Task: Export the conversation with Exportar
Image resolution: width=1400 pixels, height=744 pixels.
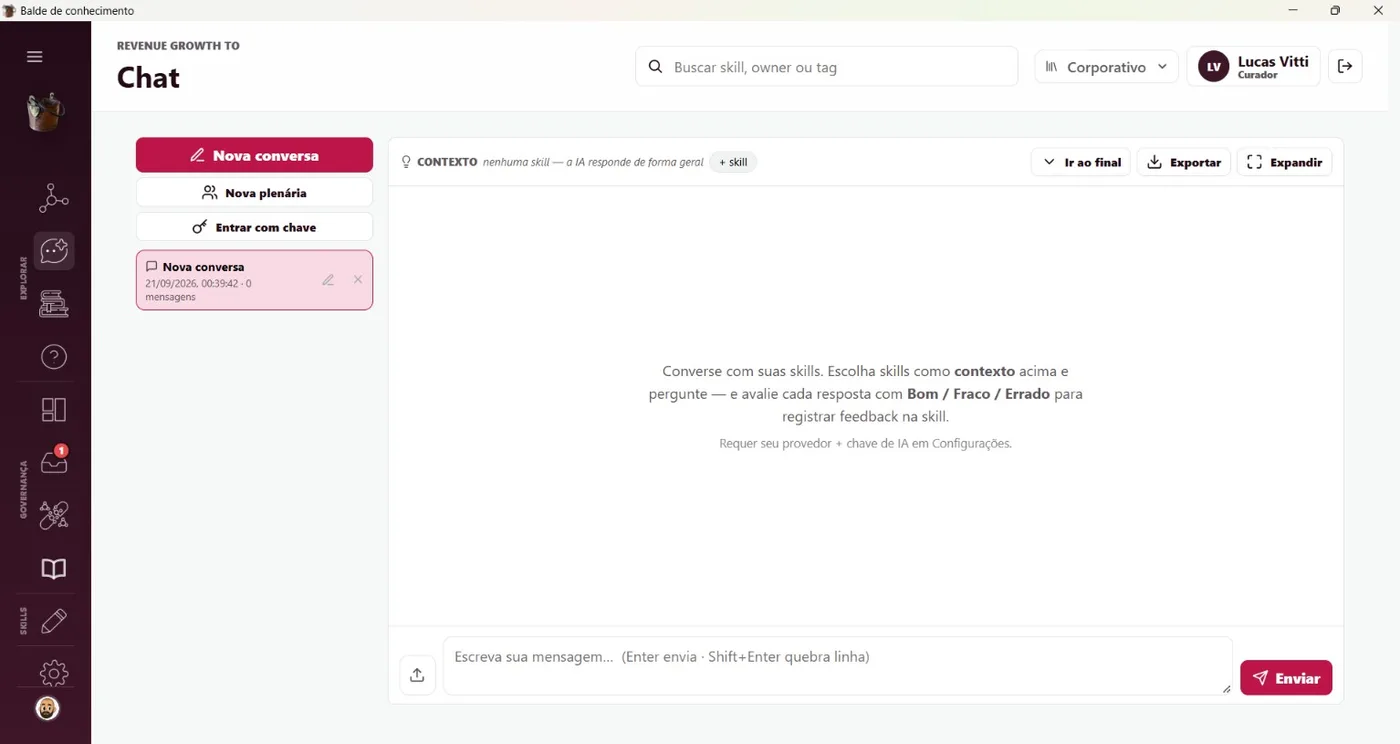Action: coord(1184,162)
